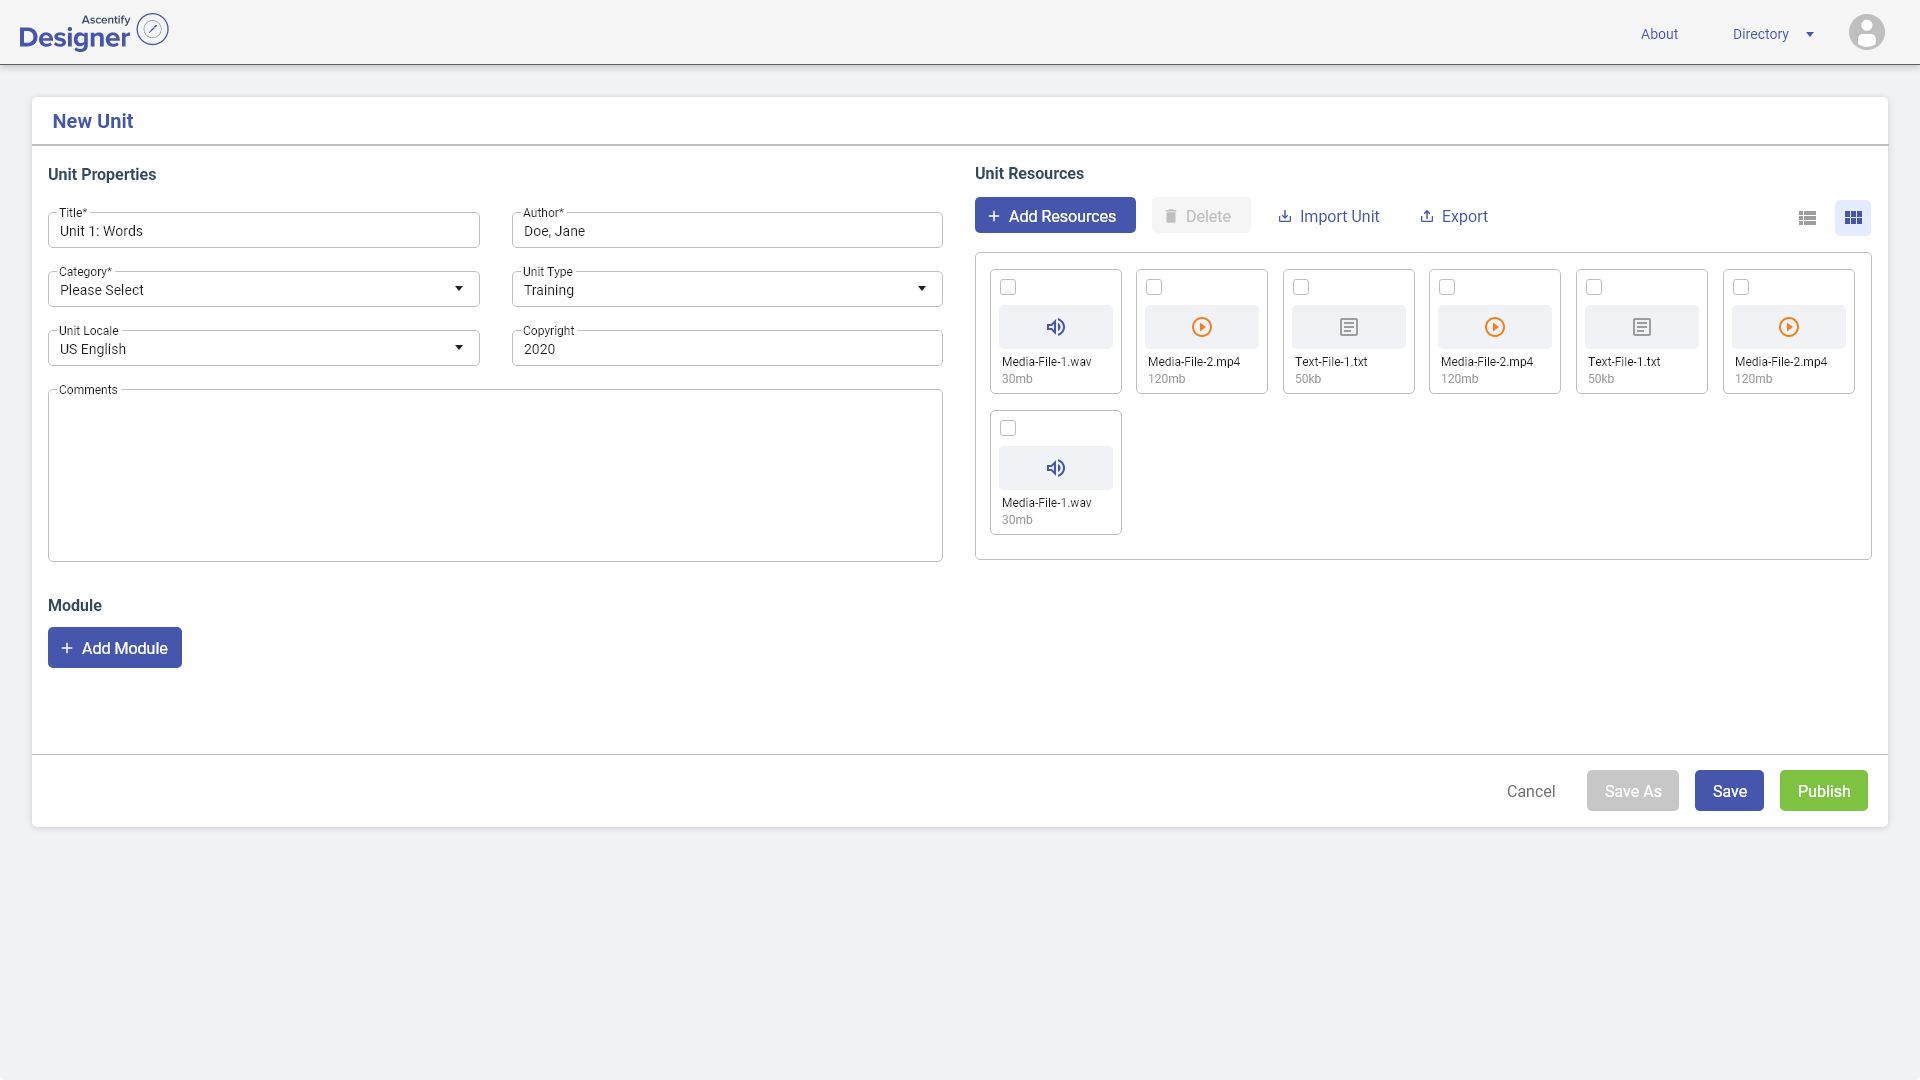The image size is (1920, 1080).
Task: Click the play icon of first Media-File-2.mp4
Action: coord(1202,327)
